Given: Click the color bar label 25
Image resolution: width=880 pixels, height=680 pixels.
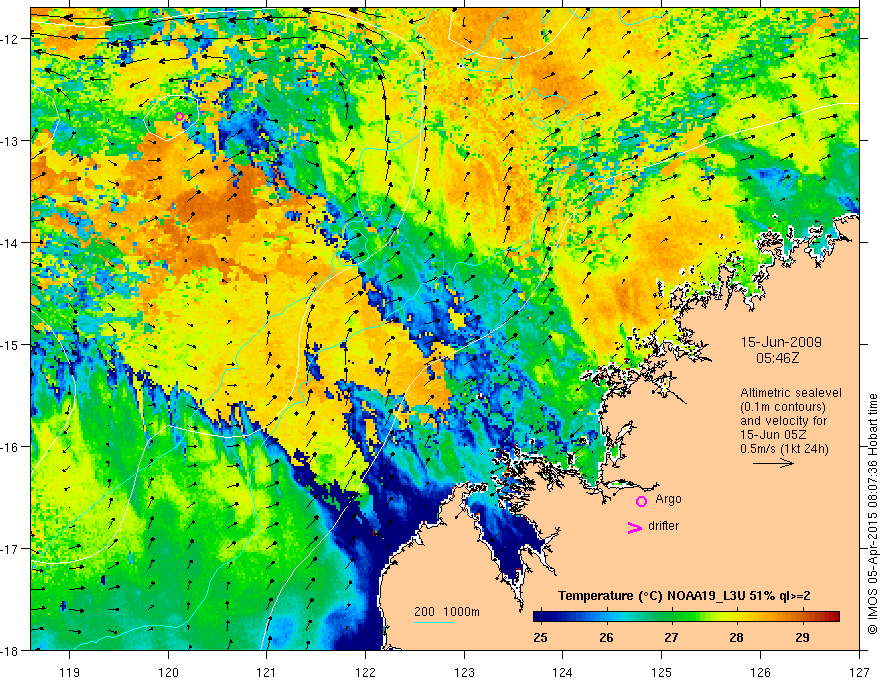Looking at the screenshot, I should coord(540,637).
